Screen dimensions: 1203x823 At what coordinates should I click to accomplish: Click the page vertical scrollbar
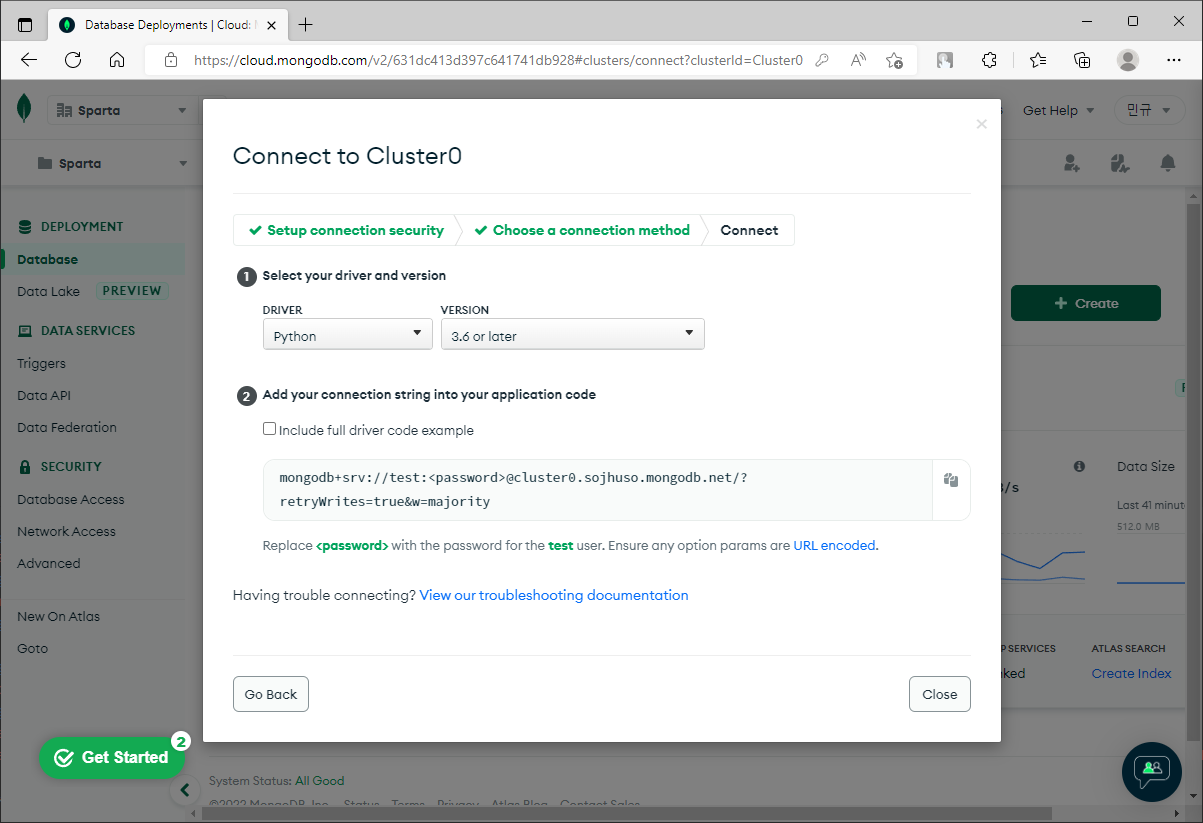(1194, 470)
